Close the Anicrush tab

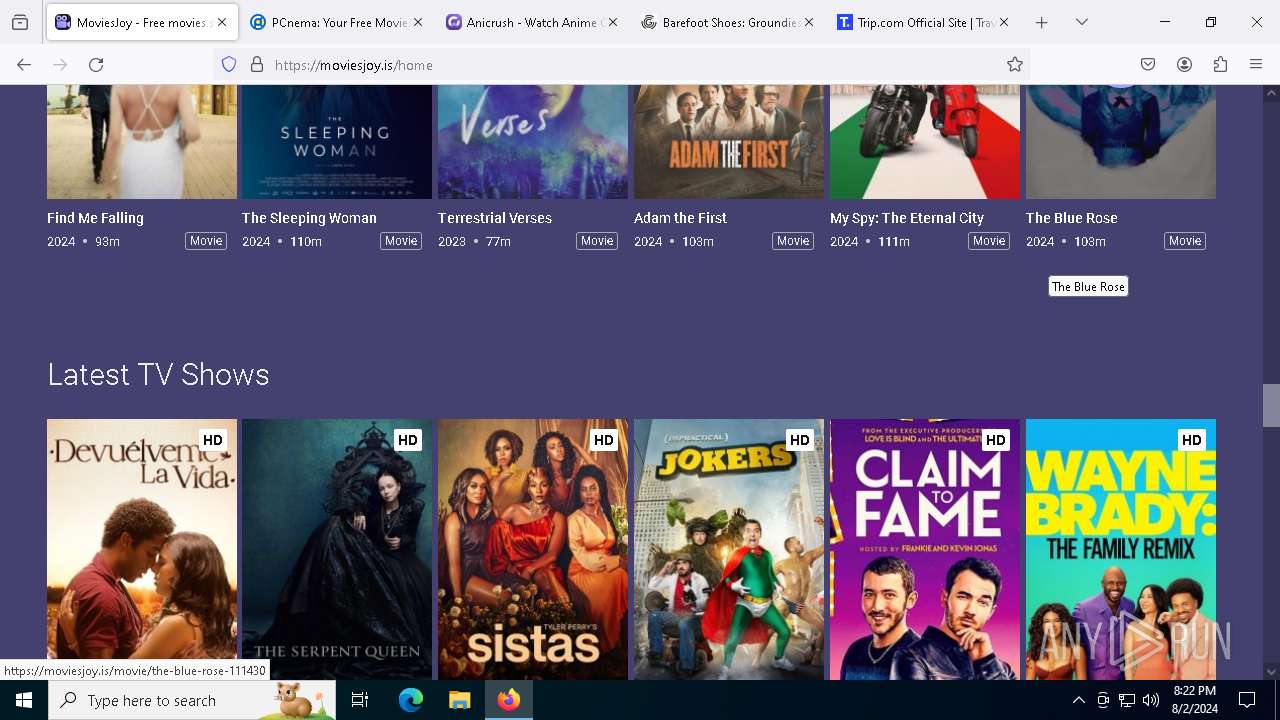tap(613, 22)
